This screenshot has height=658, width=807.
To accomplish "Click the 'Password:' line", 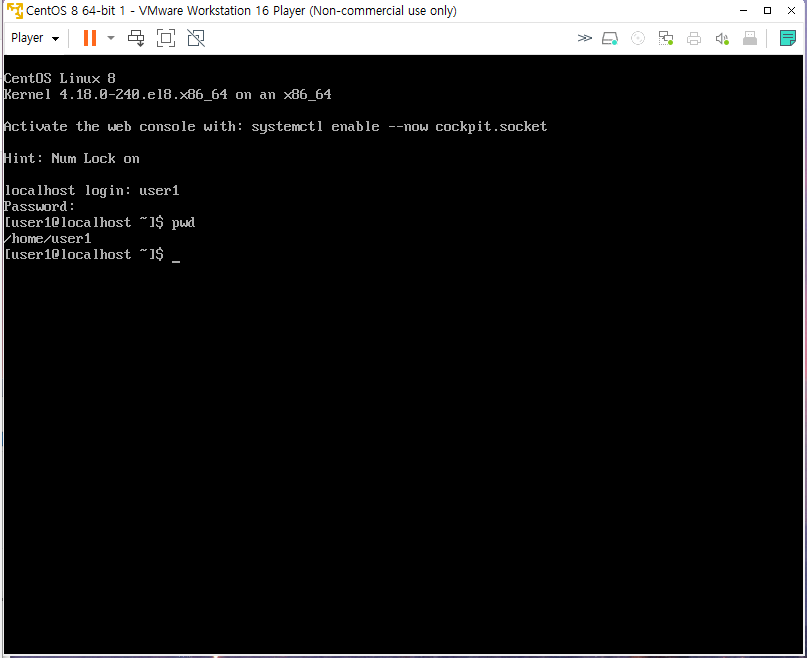I will point(39,206).
